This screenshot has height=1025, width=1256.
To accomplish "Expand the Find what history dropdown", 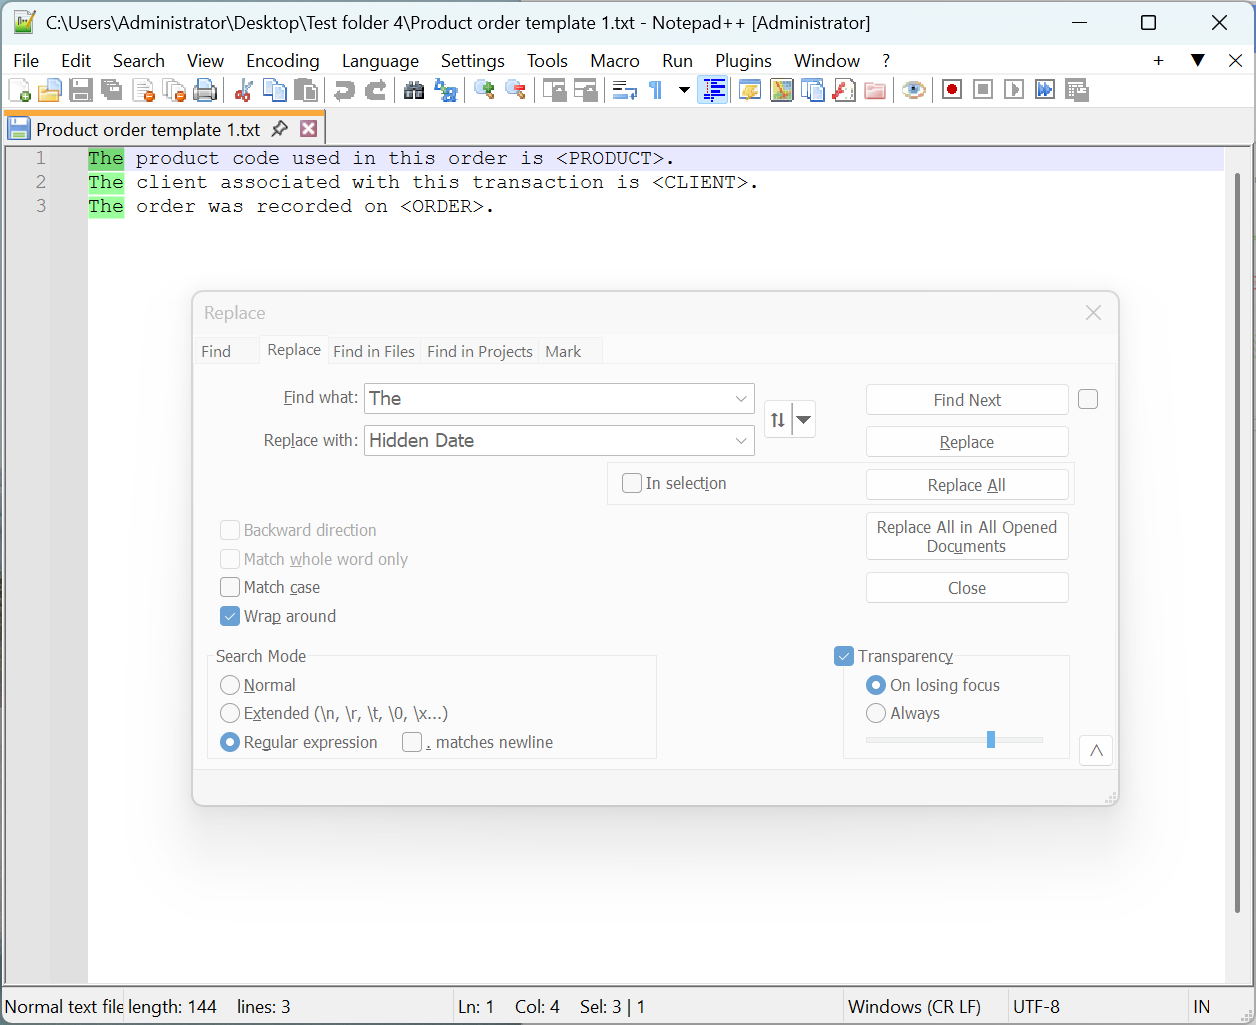I will click(741, 399).
